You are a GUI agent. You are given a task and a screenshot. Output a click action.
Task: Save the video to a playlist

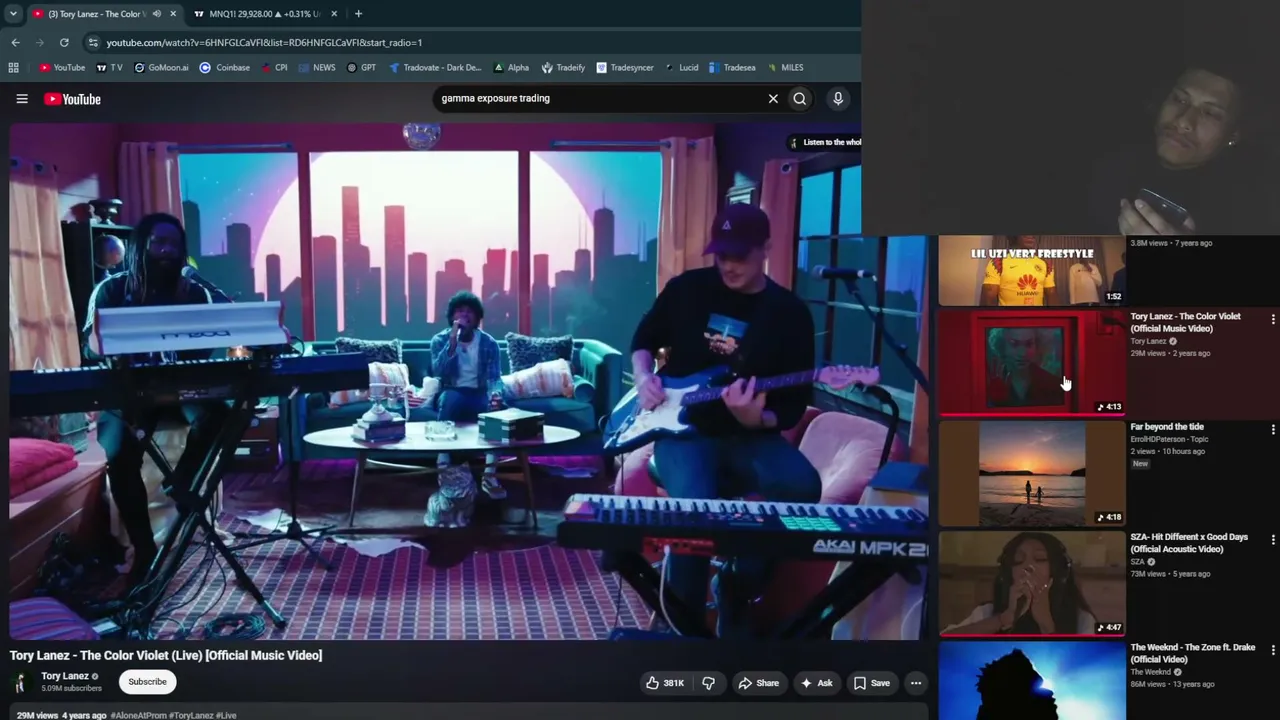click(x=871, y=683)
